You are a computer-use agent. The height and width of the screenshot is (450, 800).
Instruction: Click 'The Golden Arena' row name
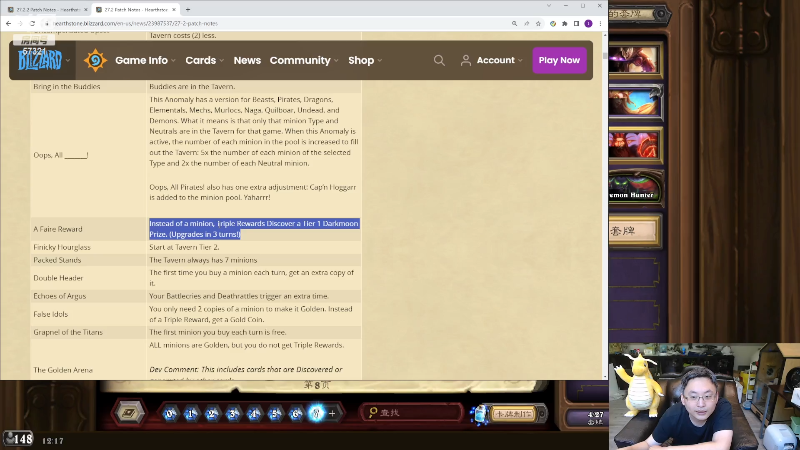click(x=63, y=370)
